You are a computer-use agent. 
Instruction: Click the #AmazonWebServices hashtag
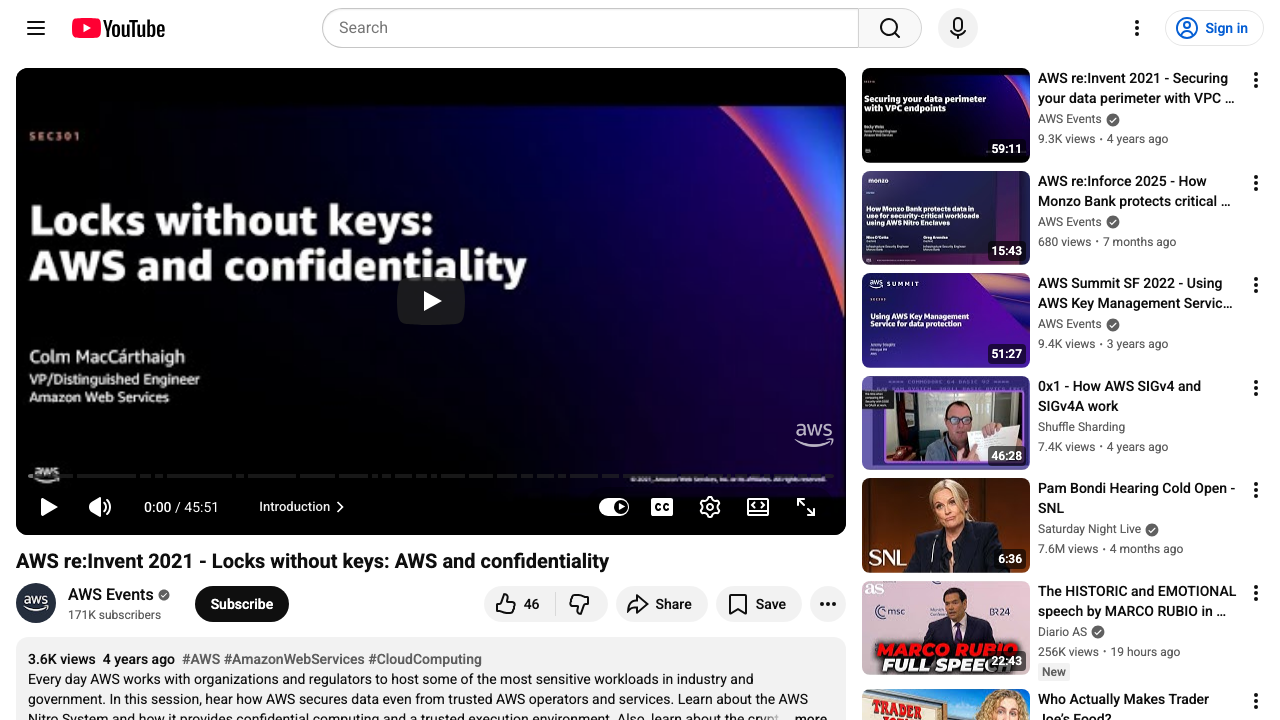[x=294, y=659]
